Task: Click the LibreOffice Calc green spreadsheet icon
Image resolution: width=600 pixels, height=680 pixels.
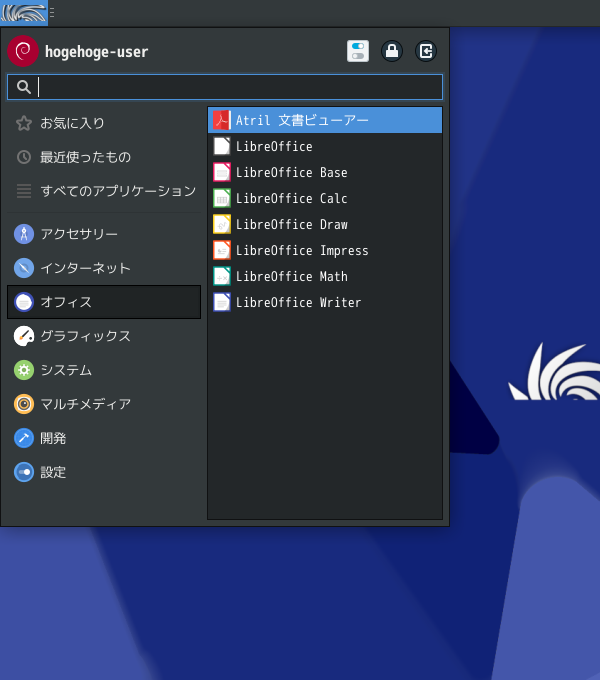Action: tap(222, 198)
